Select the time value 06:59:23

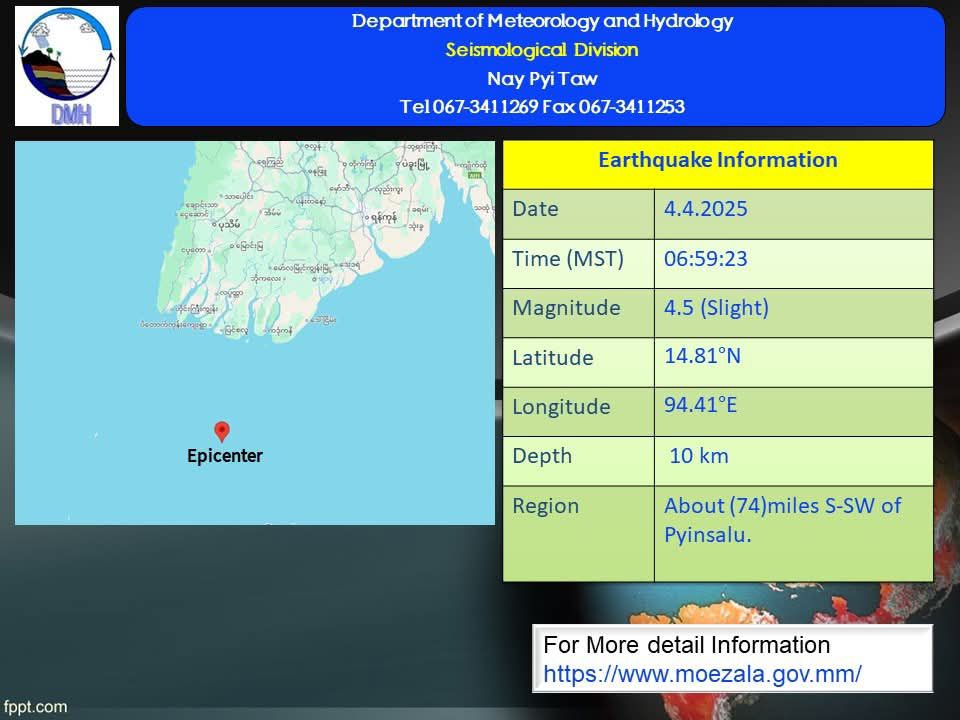coord(706,259)
